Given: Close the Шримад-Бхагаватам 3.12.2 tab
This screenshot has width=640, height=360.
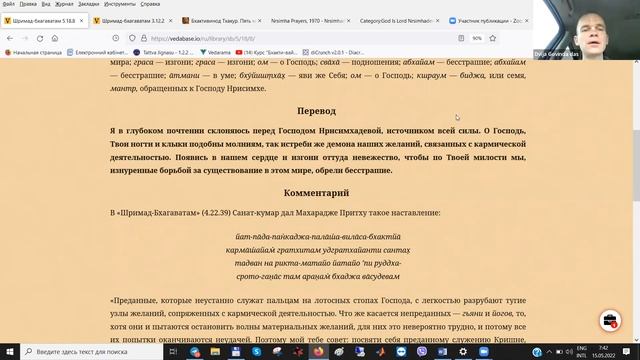Looking at the screenshot, I should pos(170,20).
